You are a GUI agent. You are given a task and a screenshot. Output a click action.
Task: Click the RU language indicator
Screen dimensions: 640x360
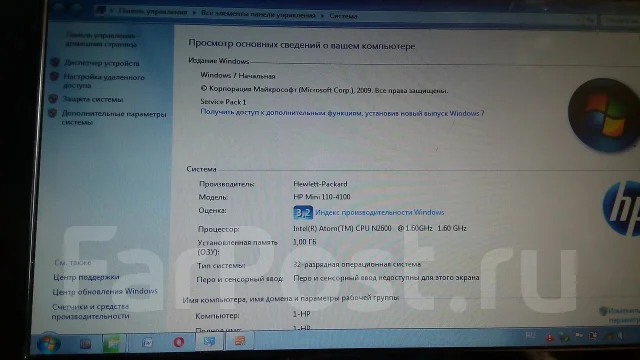coord(530,336)
